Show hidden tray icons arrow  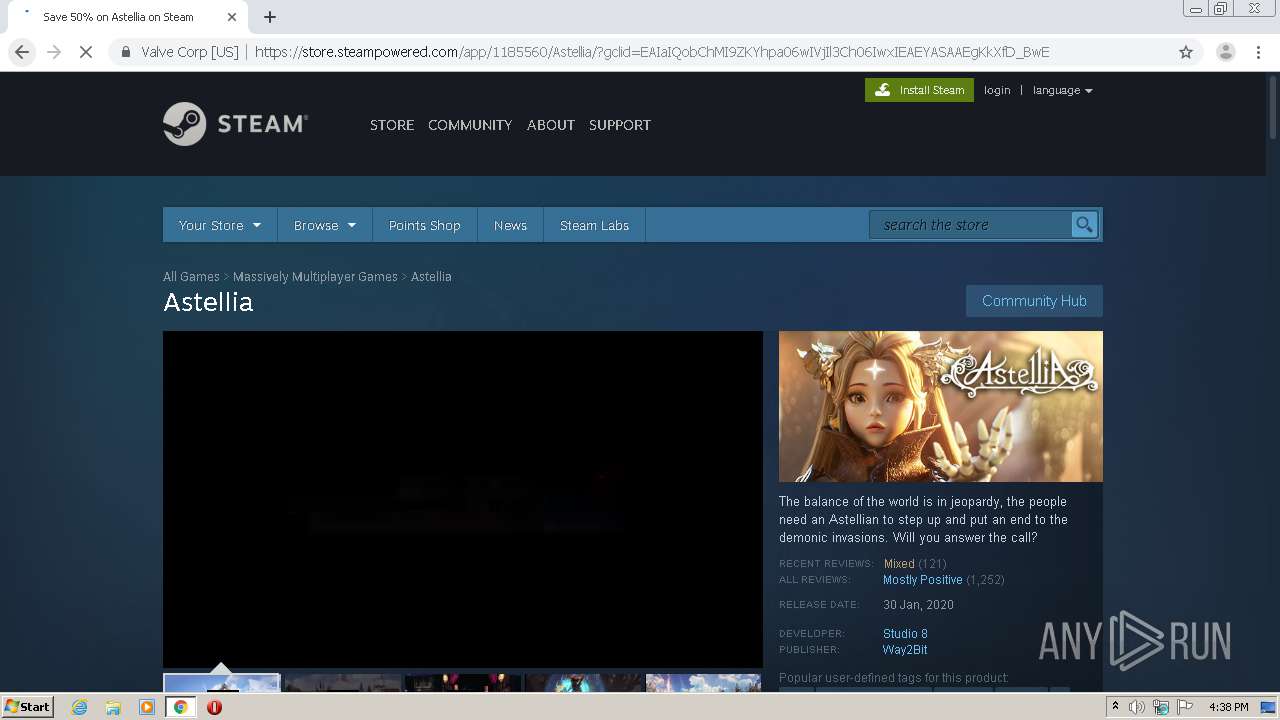[x=1115, y=707]
